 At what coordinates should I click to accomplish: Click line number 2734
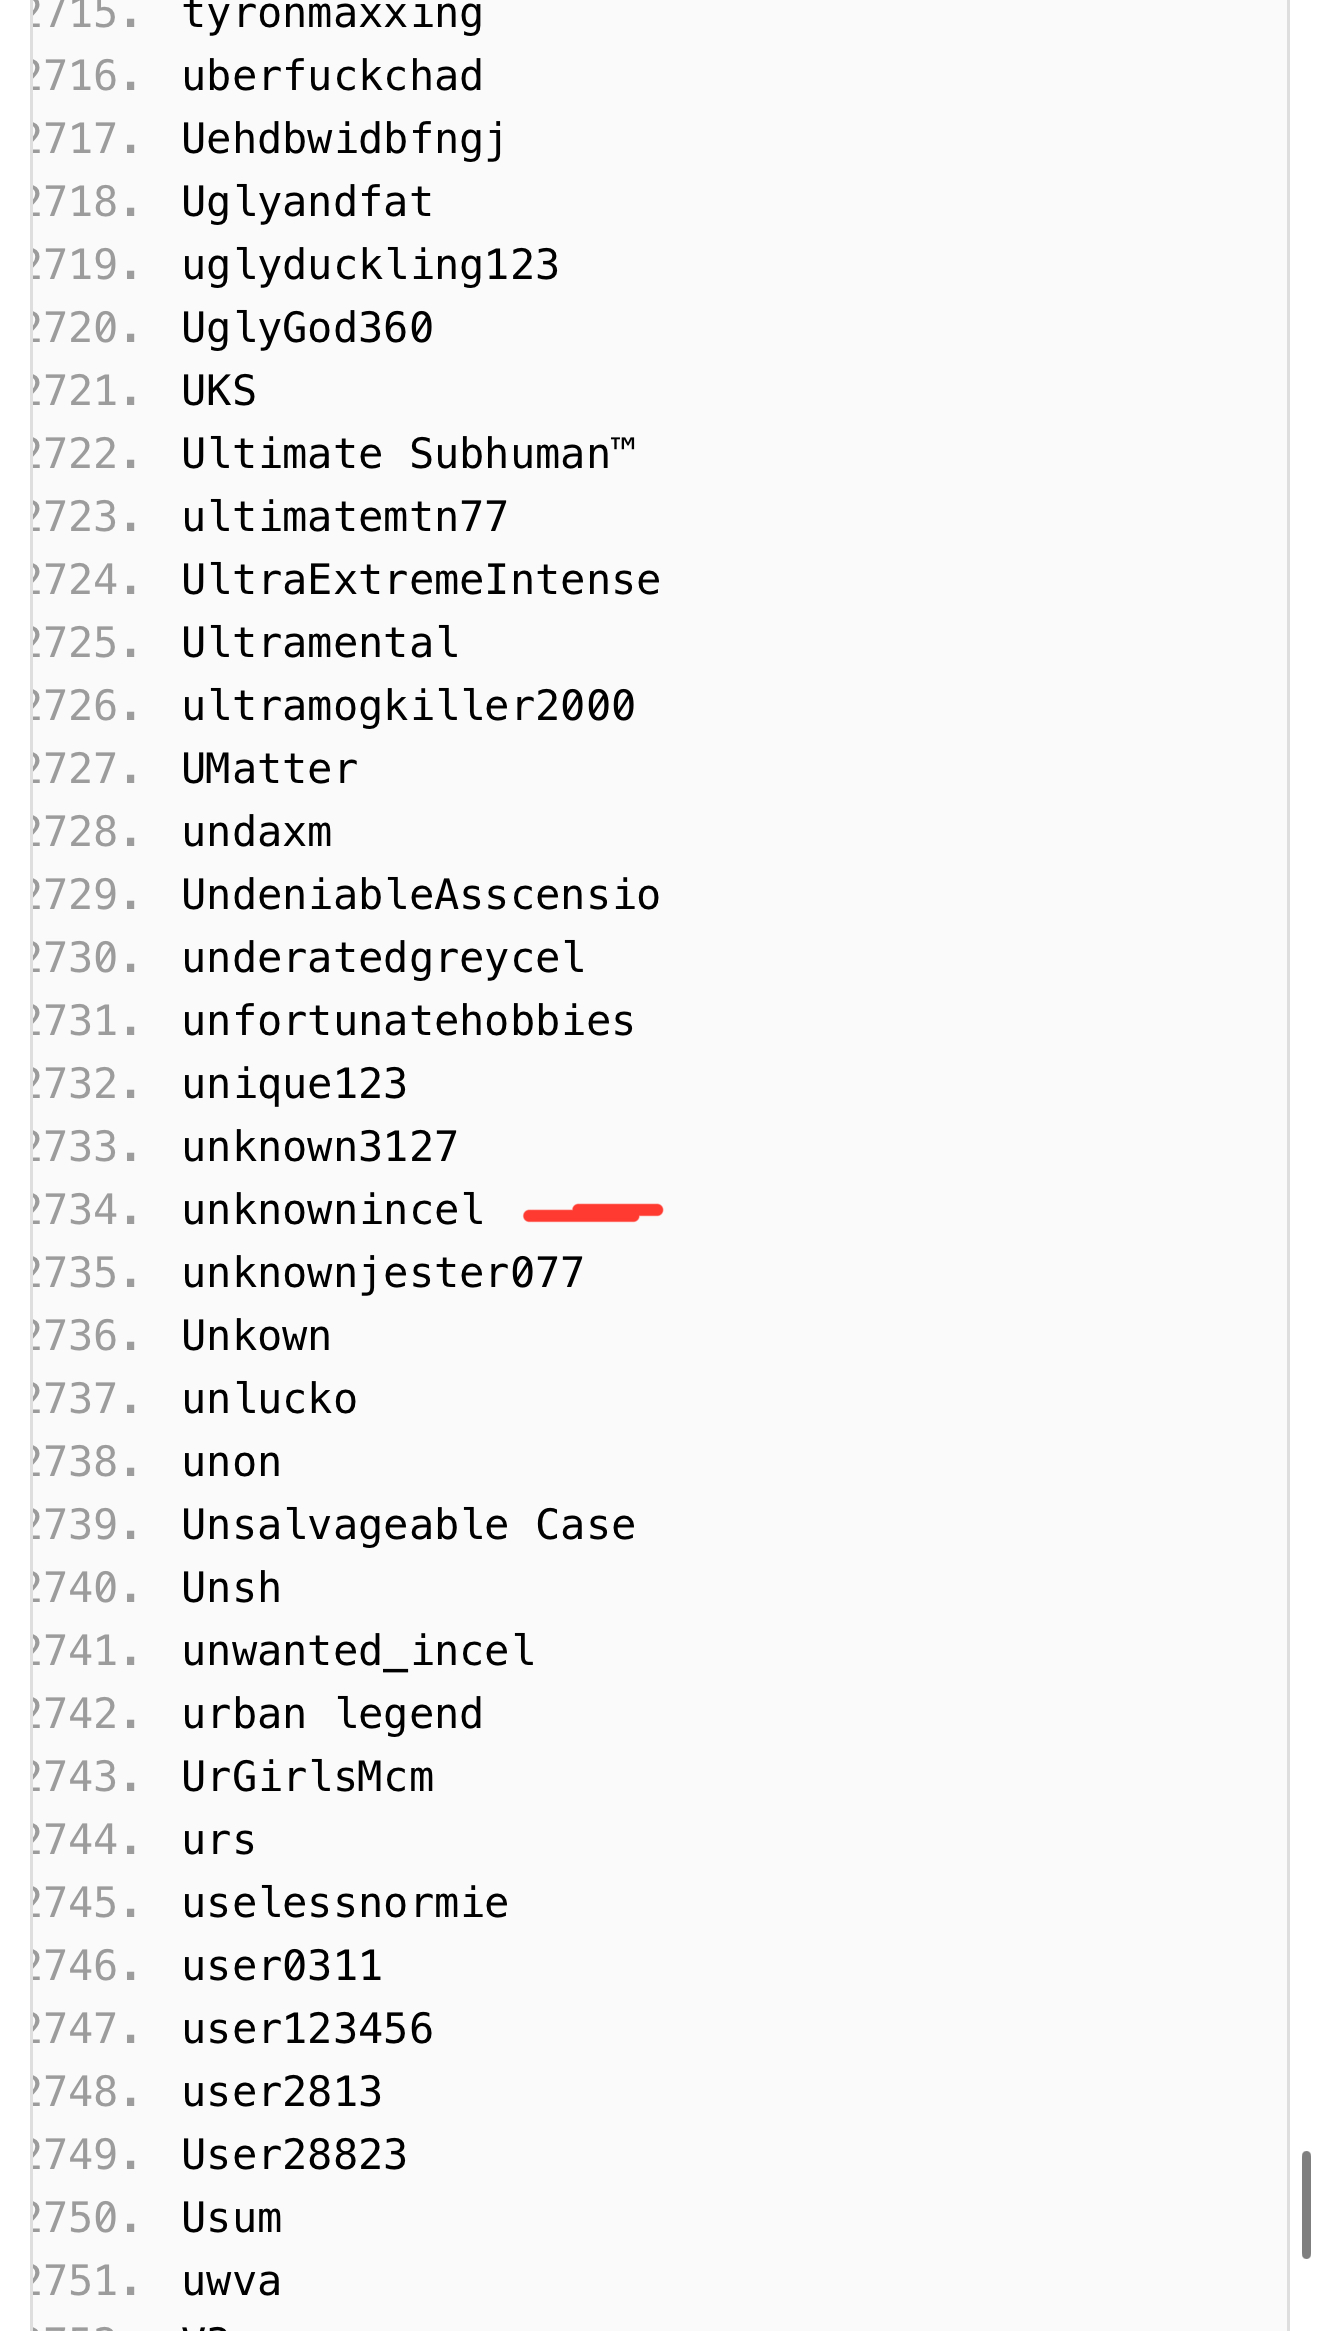84,1210
